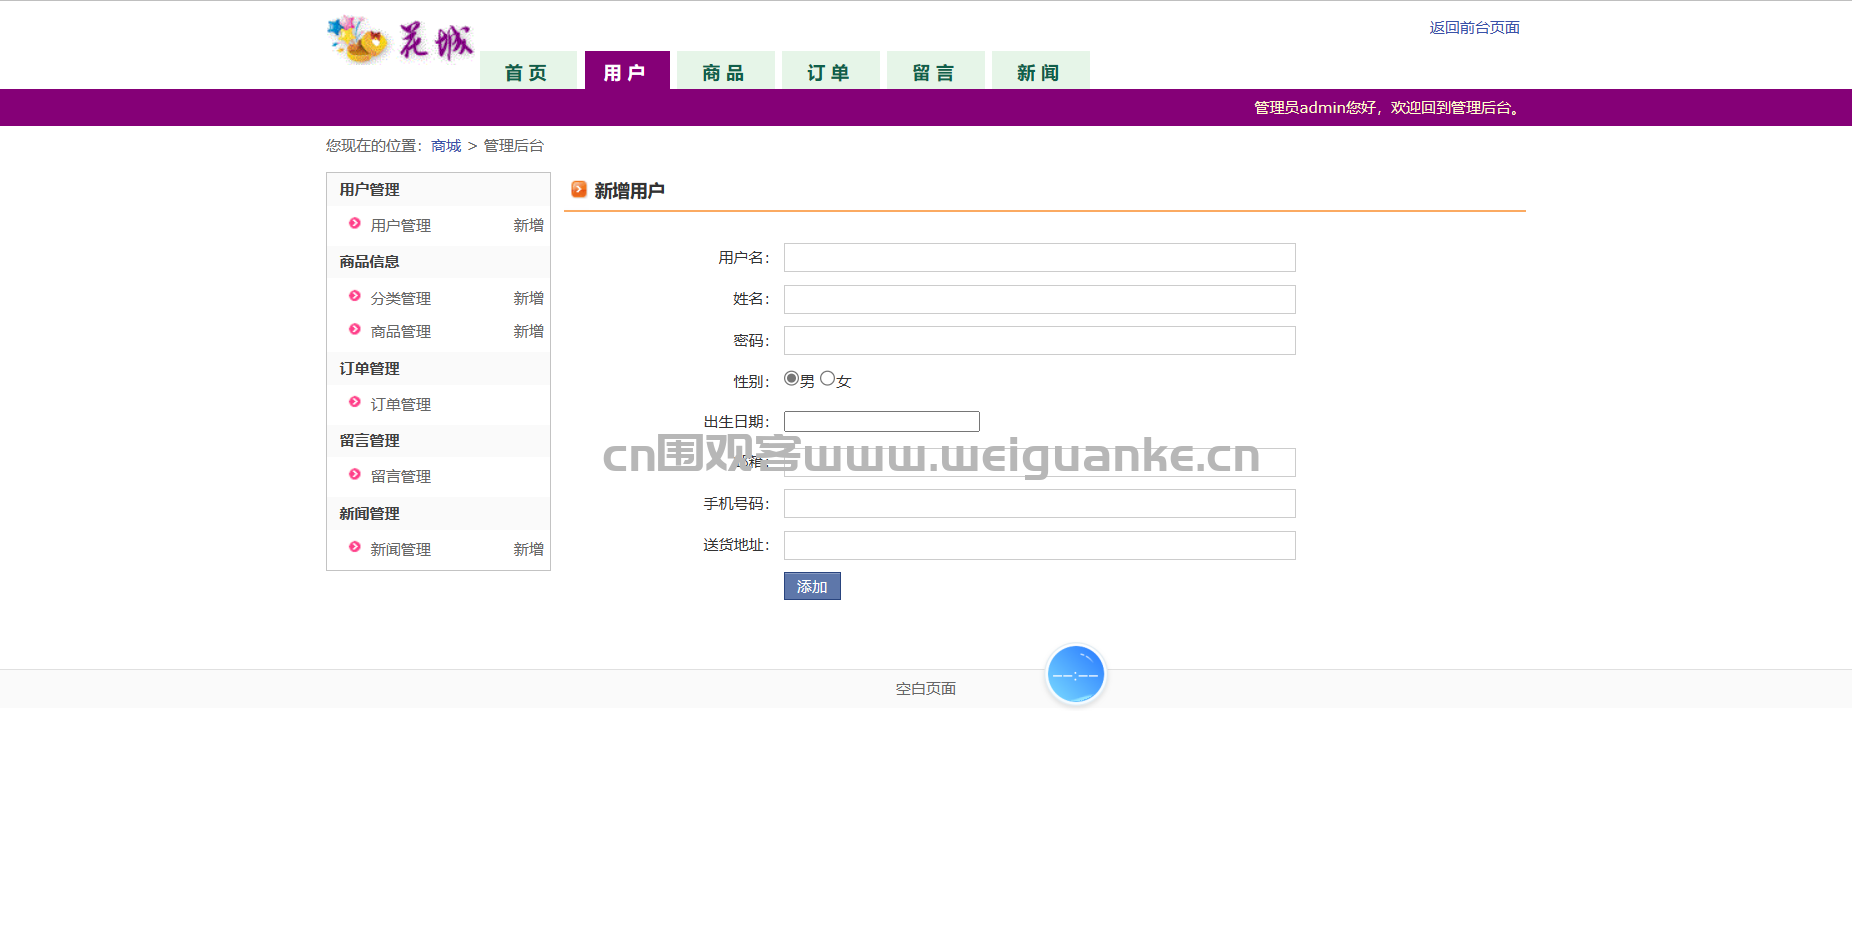Click 新增 next to 新闻管理
This screenshot has width=1852, height=942.
pyautogui.click(x=528, y=550)
